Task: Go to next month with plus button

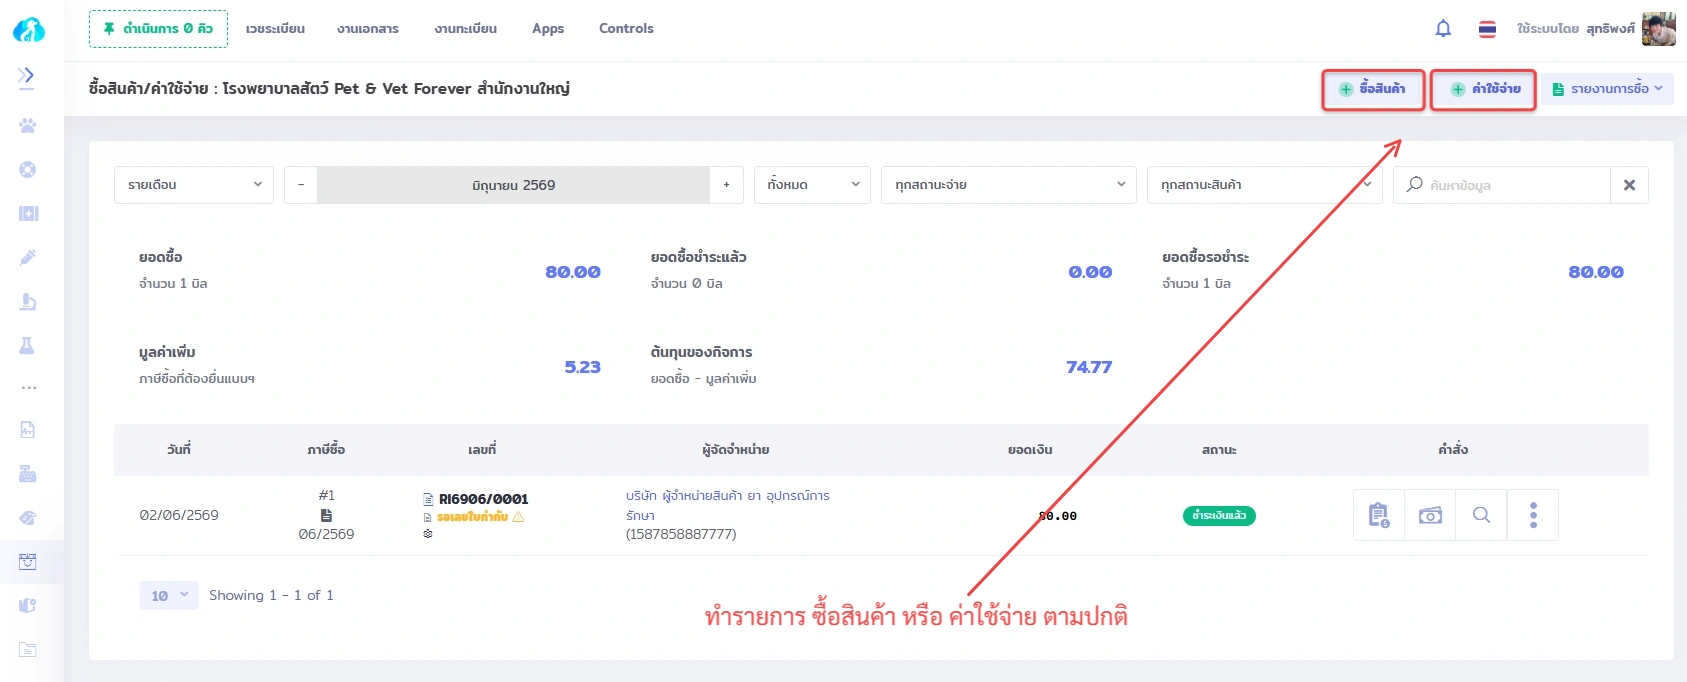Action: coord(726,185)
